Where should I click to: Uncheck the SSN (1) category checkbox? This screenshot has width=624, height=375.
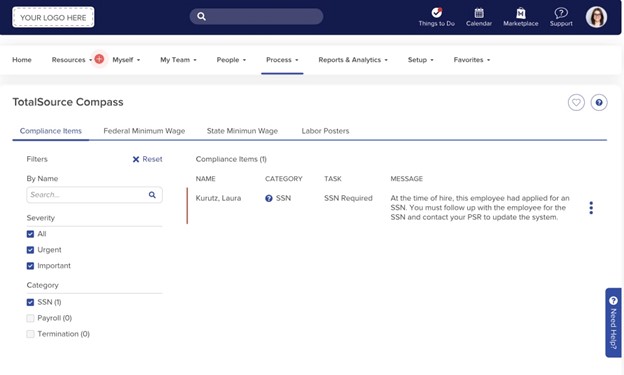pyautogui.click(x=30, y=302)
